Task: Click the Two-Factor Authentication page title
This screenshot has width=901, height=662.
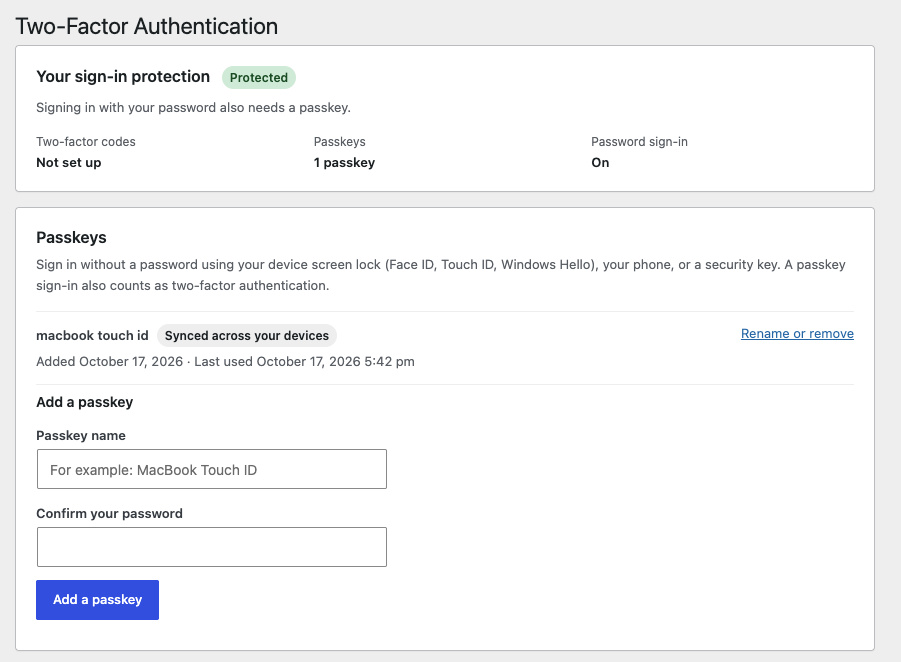Action: [147, 26]
